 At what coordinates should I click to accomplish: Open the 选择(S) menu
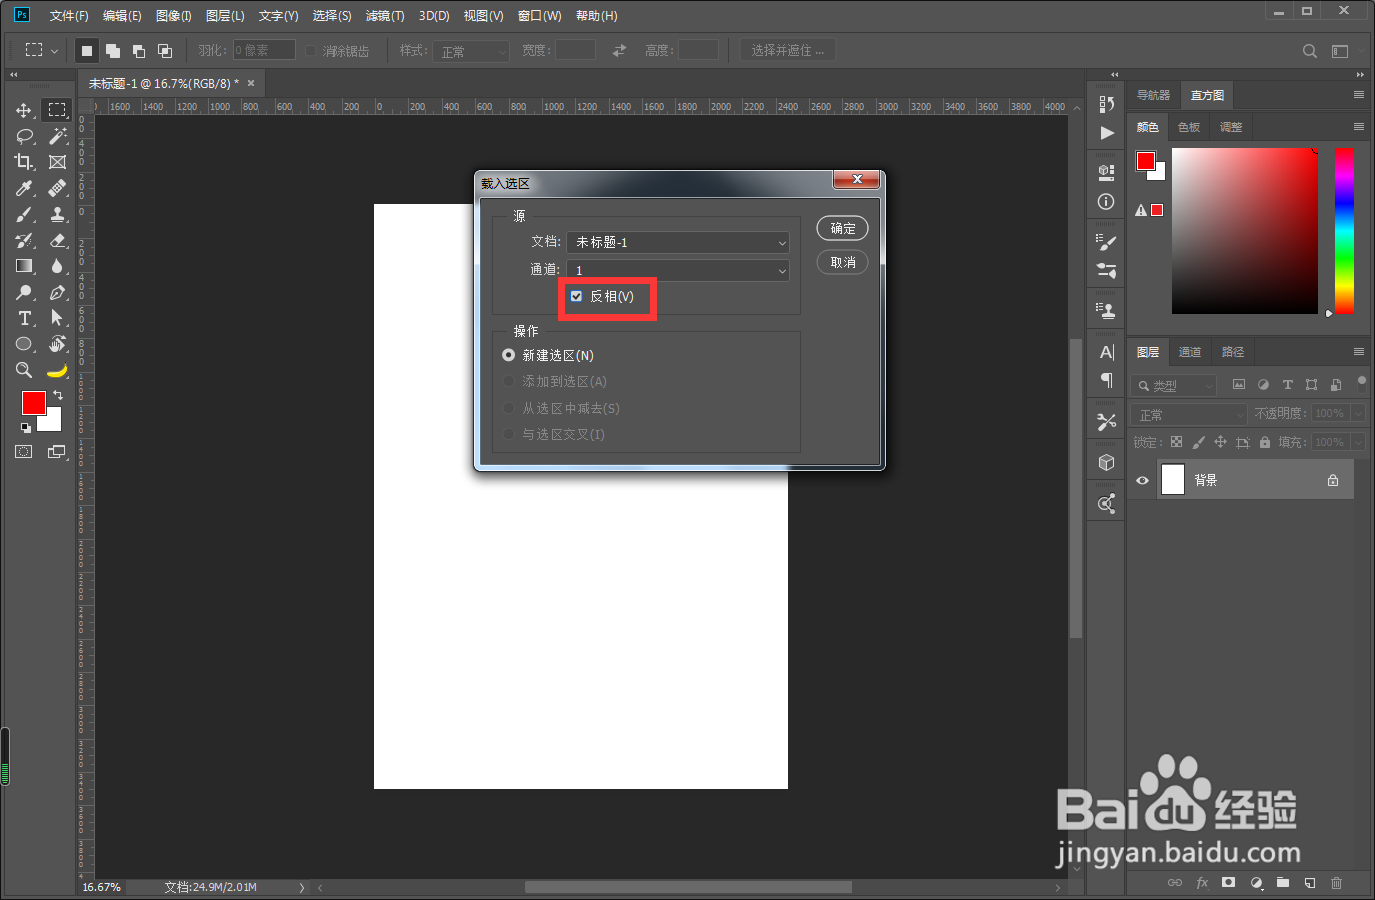pos(332,16)
